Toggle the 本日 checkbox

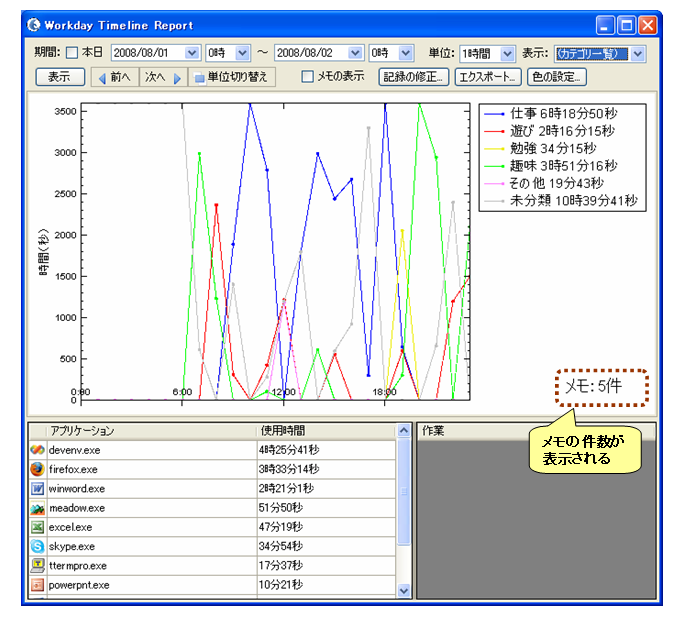[72, 53]
